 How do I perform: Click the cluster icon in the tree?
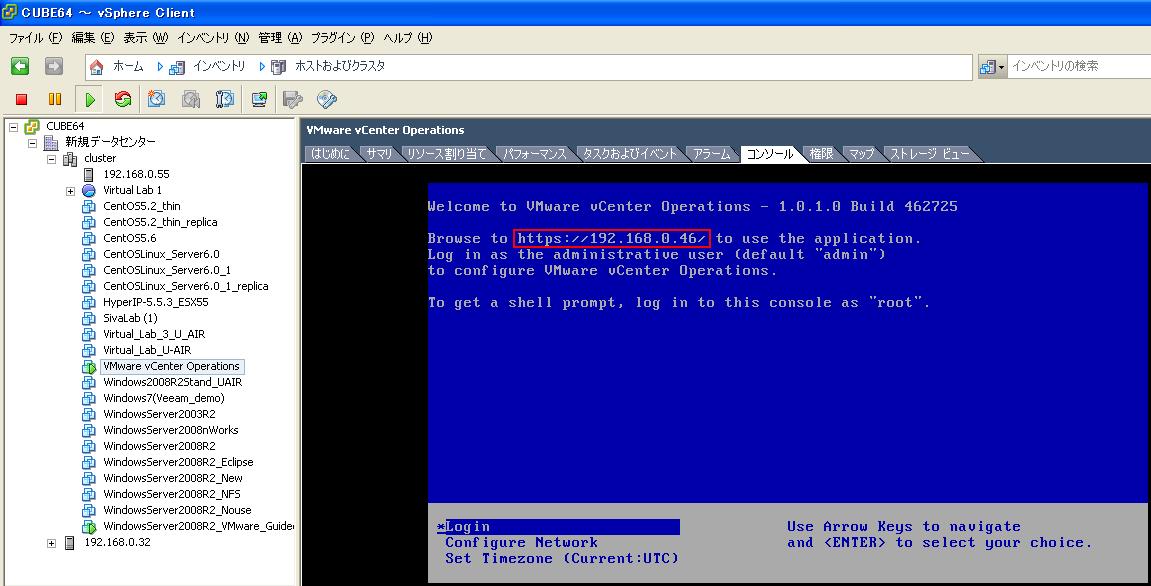pos(70,159)
